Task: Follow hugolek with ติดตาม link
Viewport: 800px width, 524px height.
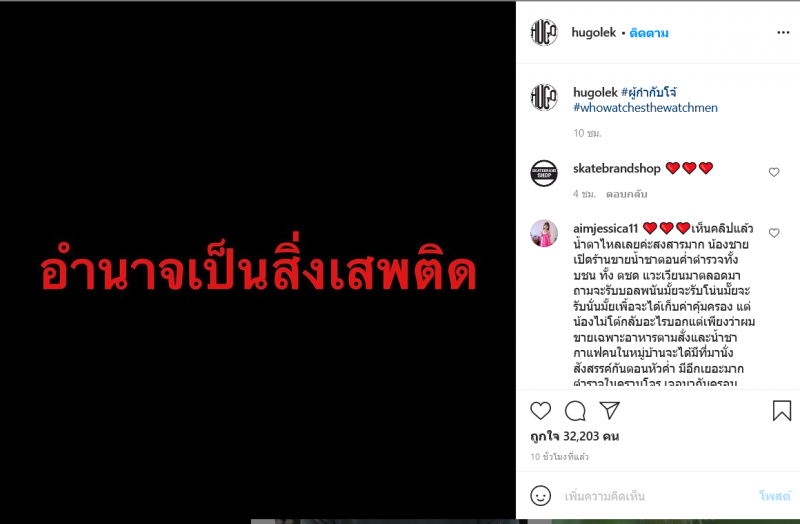Action: pos(649,33)
